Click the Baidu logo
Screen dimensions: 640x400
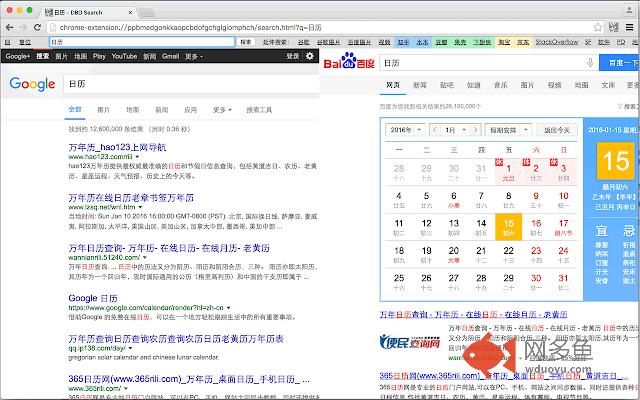(349, 61)
